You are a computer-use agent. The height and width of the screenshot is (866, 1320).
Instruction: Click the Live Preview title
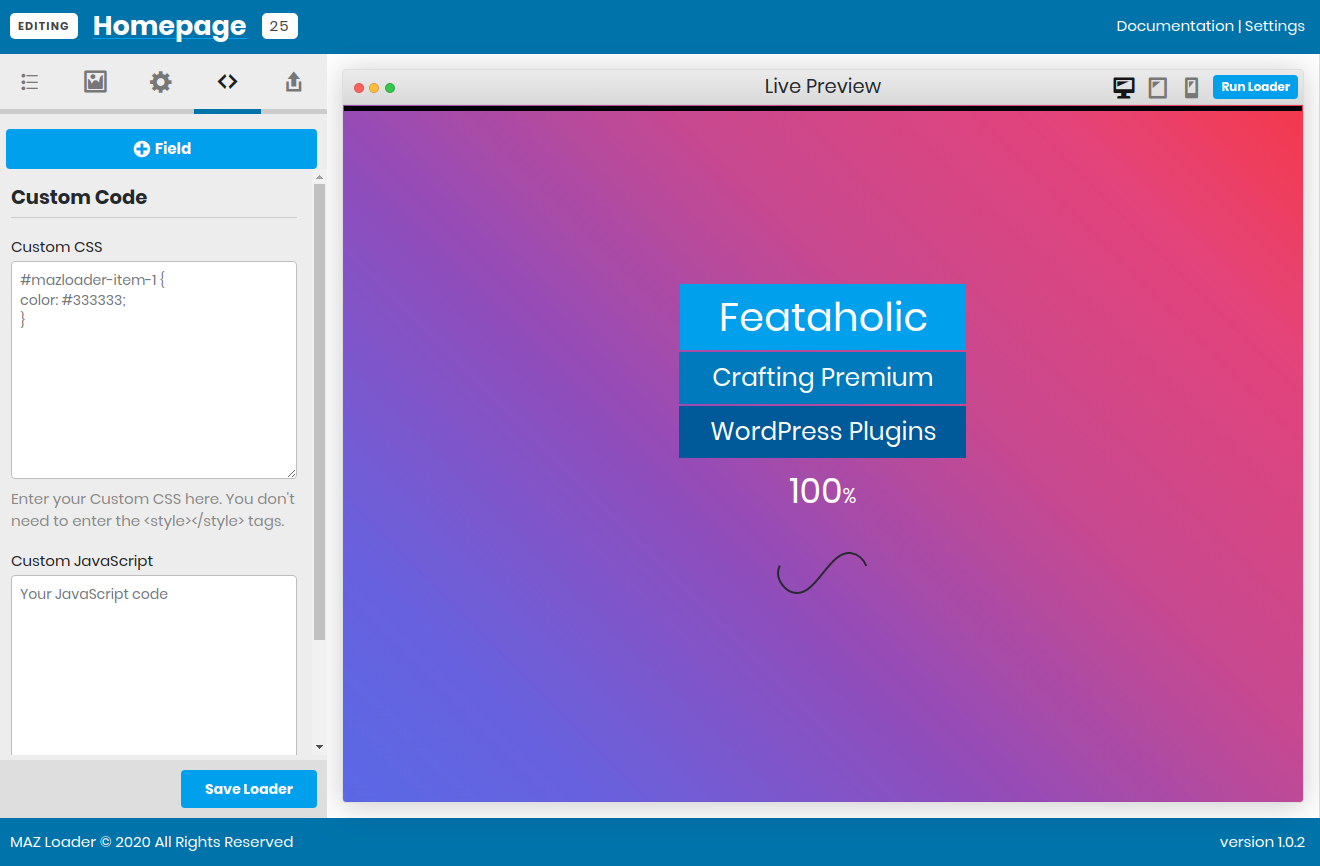click(822, 86)
